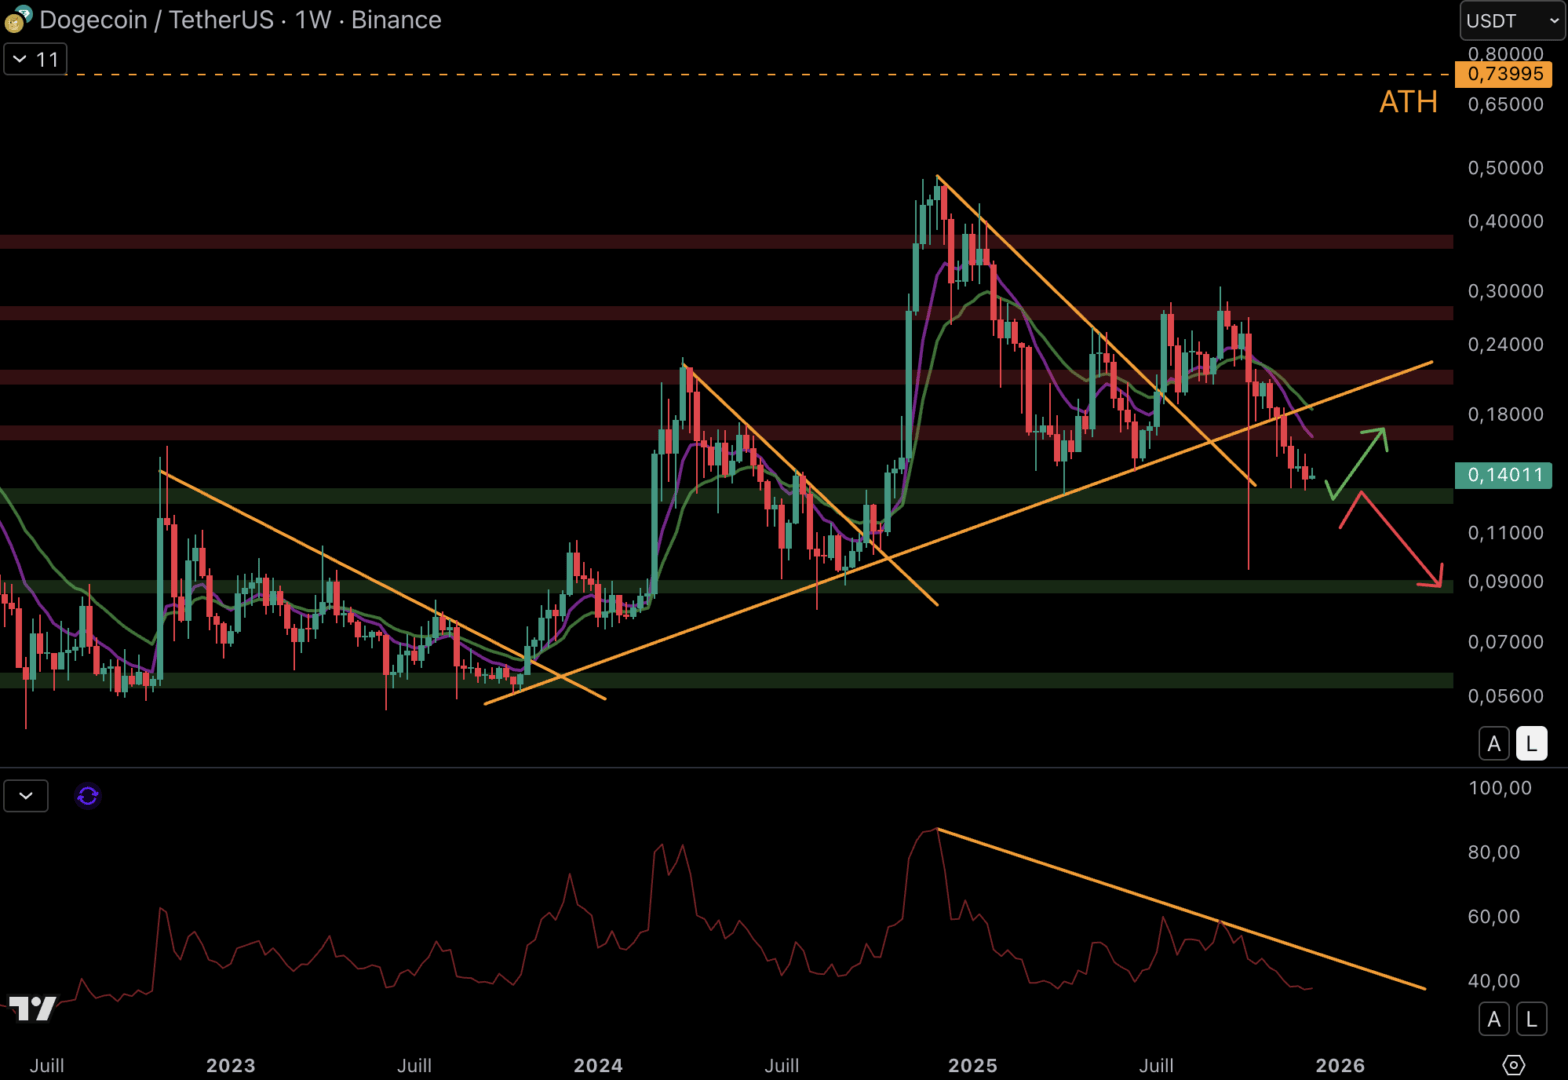Click the purple refresh icon in the indicator pane
This screenshot has height=1080, width=1568.
(x=88, y=796)
